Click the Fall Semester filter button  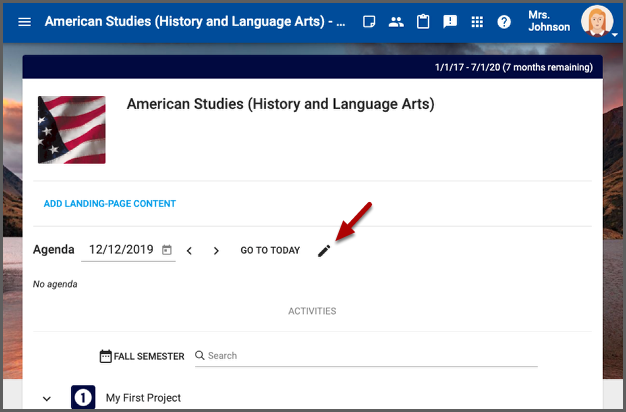point(142,356)
